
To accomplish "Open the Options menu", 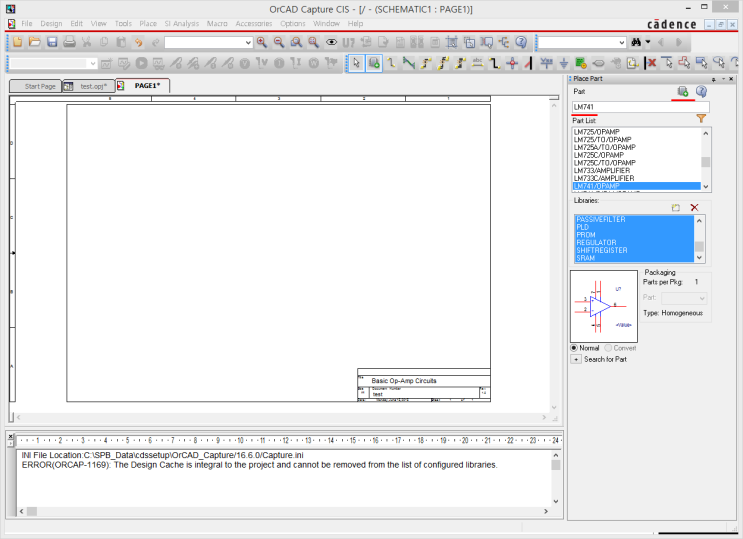I will 292,23.
